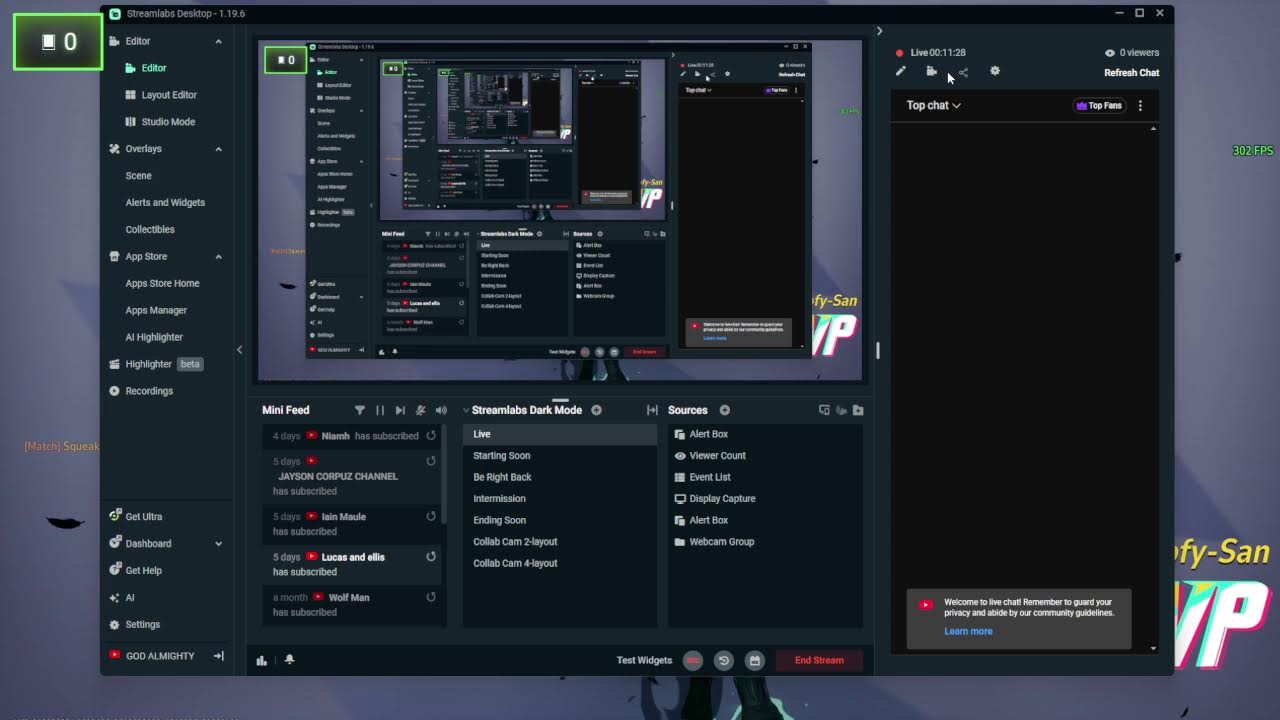Viewport: 1280px width, 720px height.
Task: Edit stream info pencil icon
Action: tap(901, 71)
